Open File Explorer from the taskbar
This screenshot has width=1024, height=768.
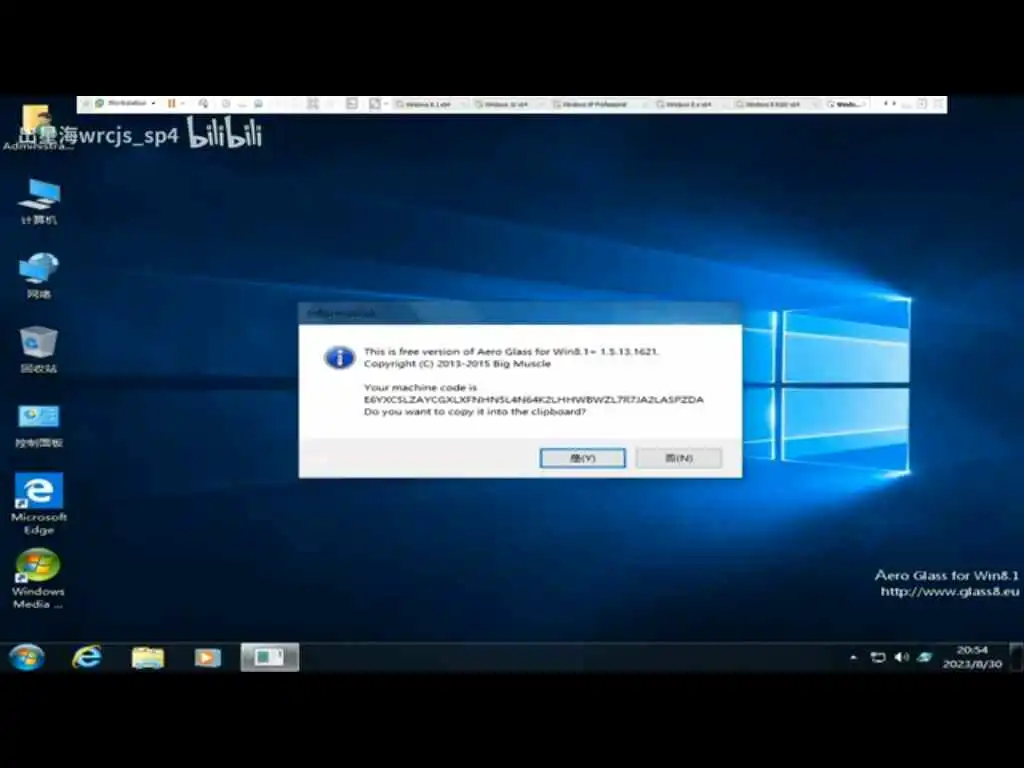point(148,657)
